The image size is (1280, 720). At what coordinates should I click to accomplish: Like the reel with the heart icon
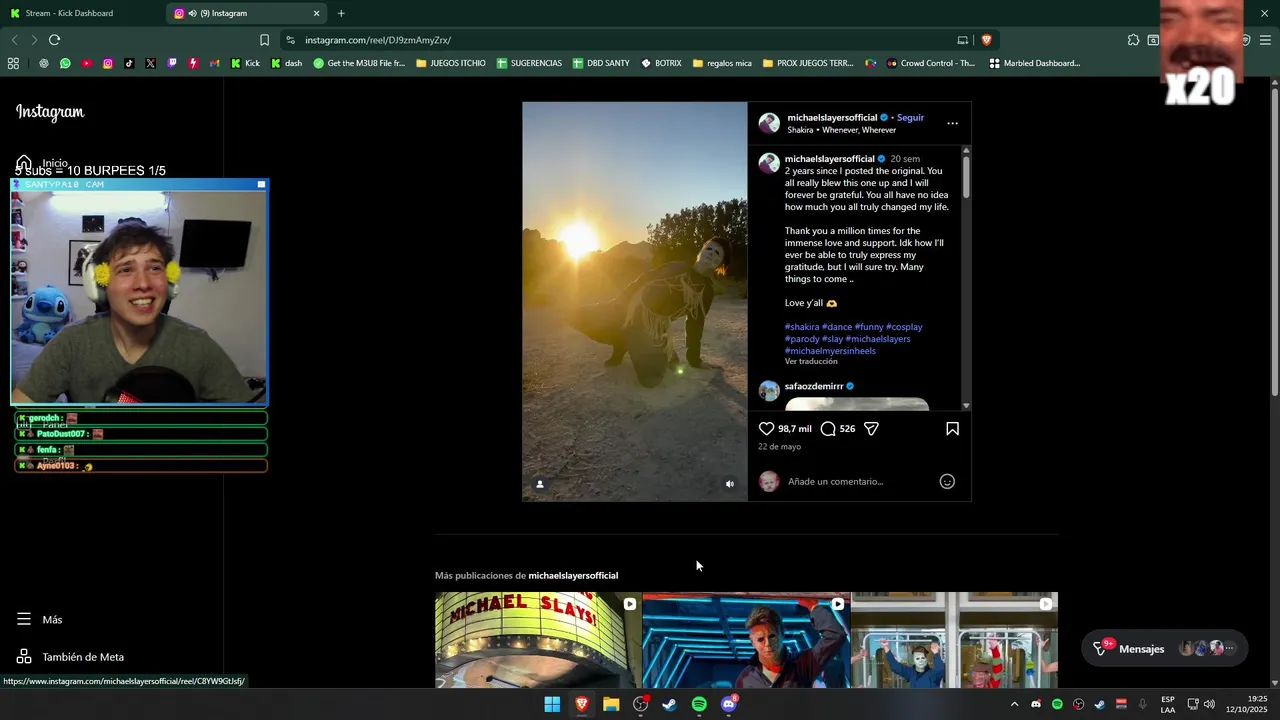click(767, 429)
